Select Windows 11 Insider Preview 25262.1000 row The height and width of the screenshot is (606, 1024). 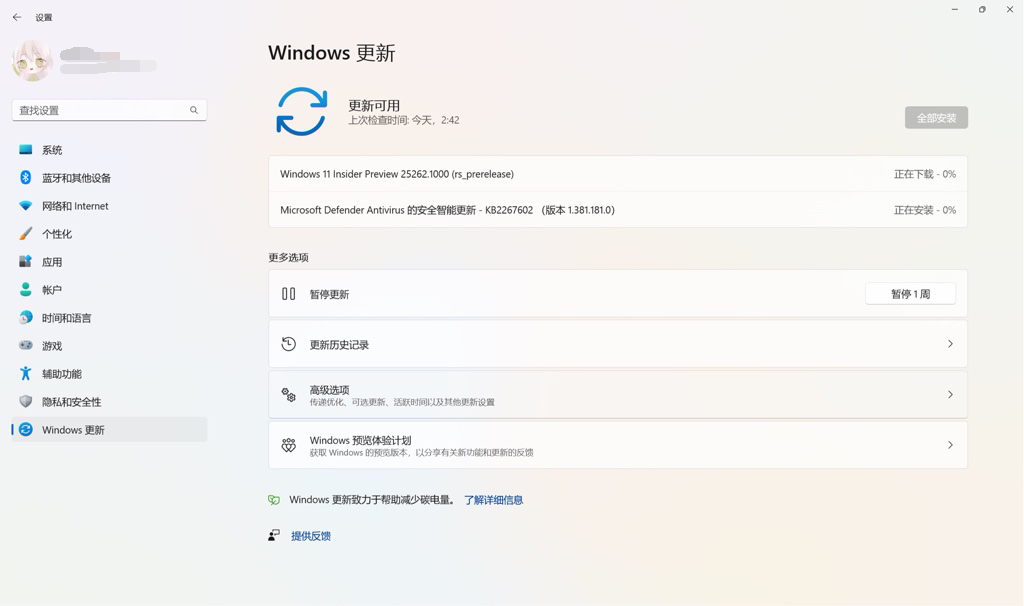[618, 174]
